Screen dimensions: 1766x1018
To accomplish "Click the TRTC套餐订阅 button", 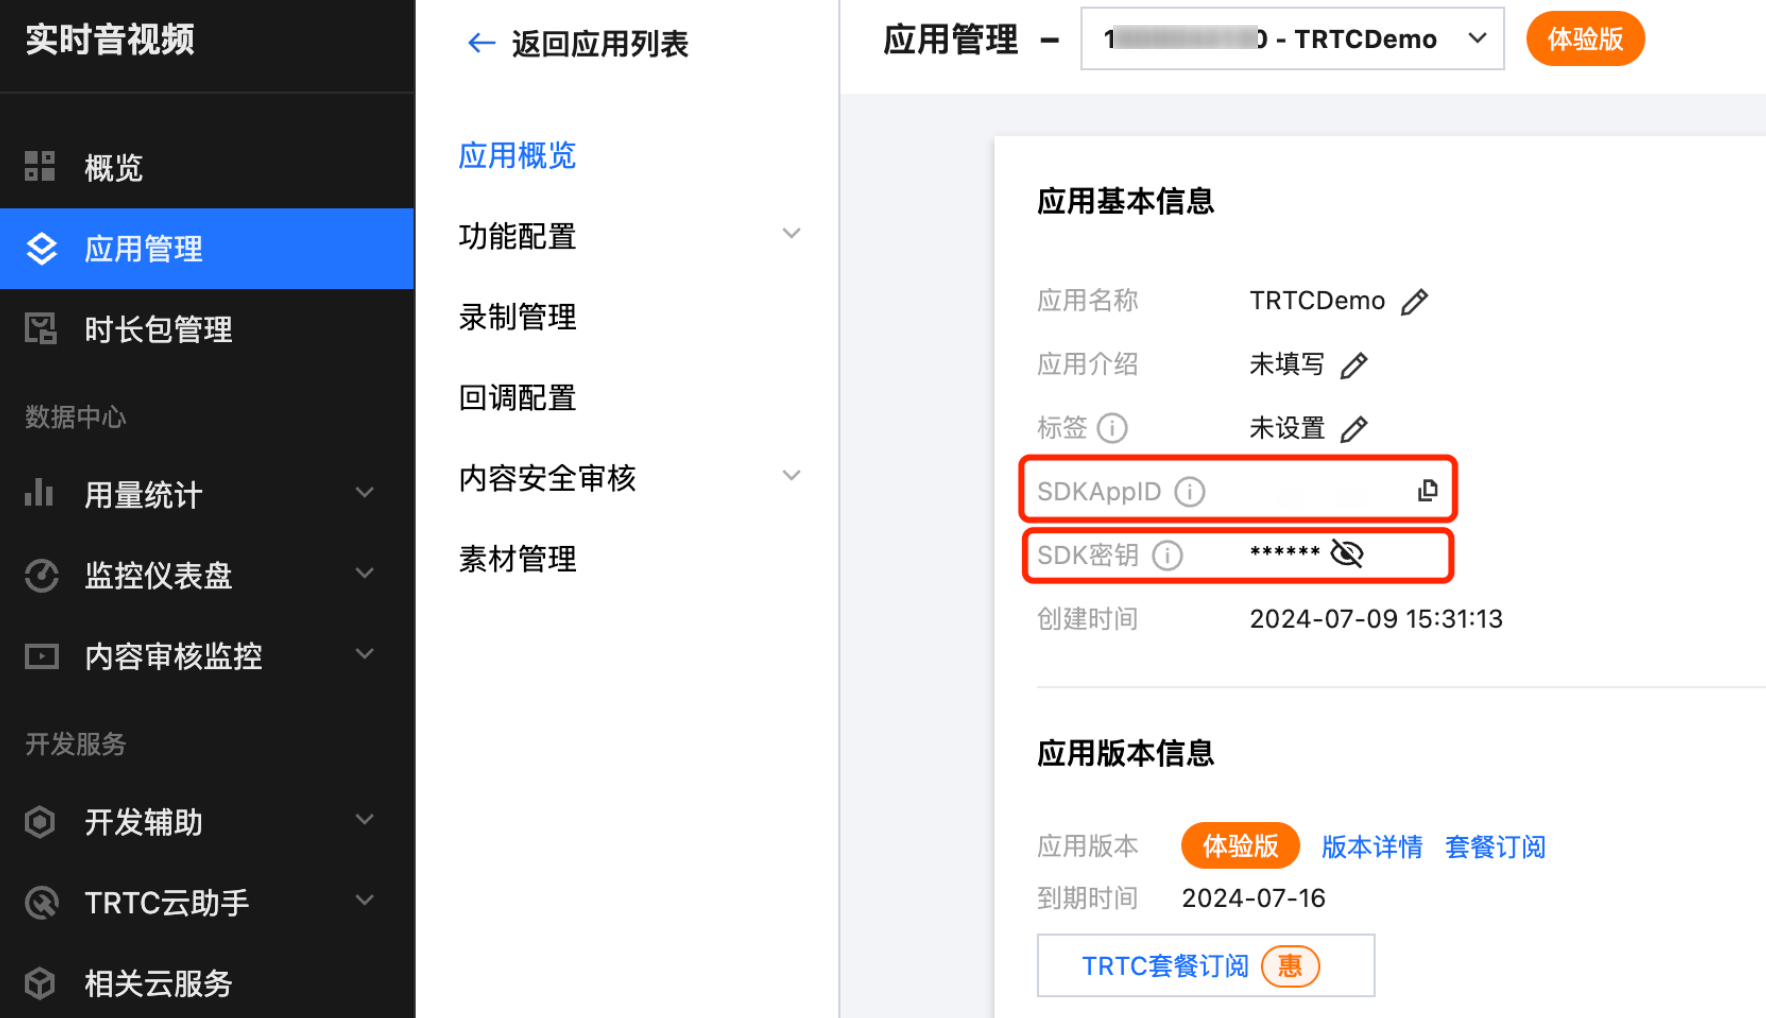I will coord(1206,965).
